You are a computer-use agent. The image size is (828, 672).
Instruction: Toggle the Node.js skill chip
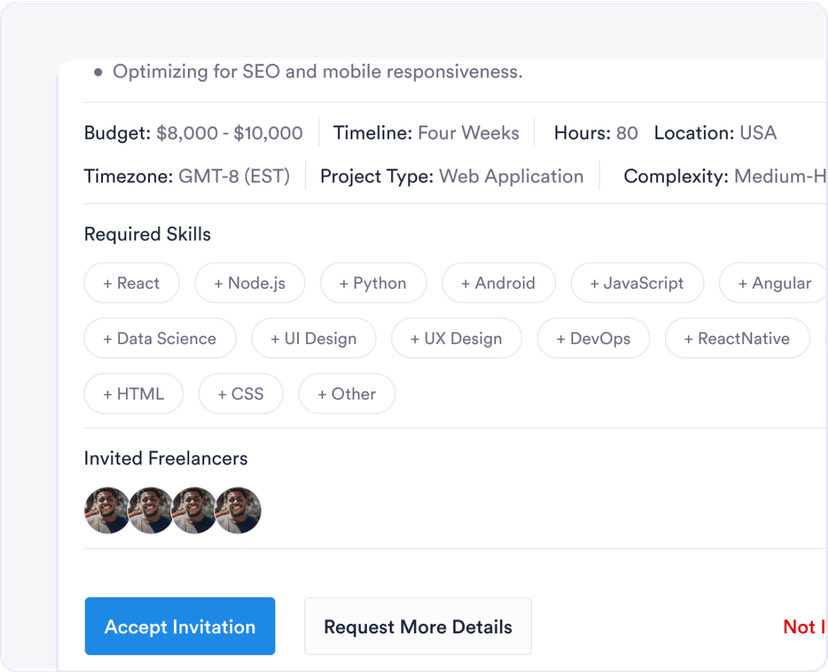(249, 283)
